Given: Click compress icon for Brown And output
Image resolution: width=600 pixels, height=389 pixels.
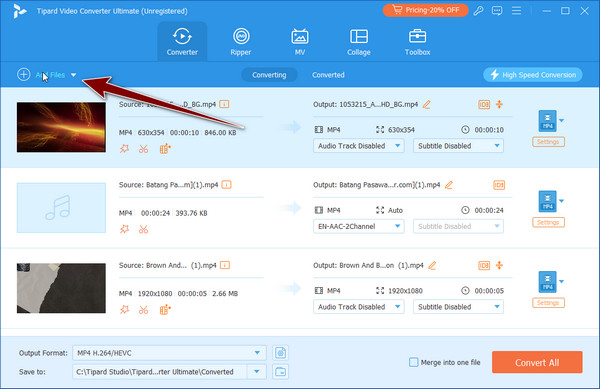Looking at the screenshot, I should 499,265.
